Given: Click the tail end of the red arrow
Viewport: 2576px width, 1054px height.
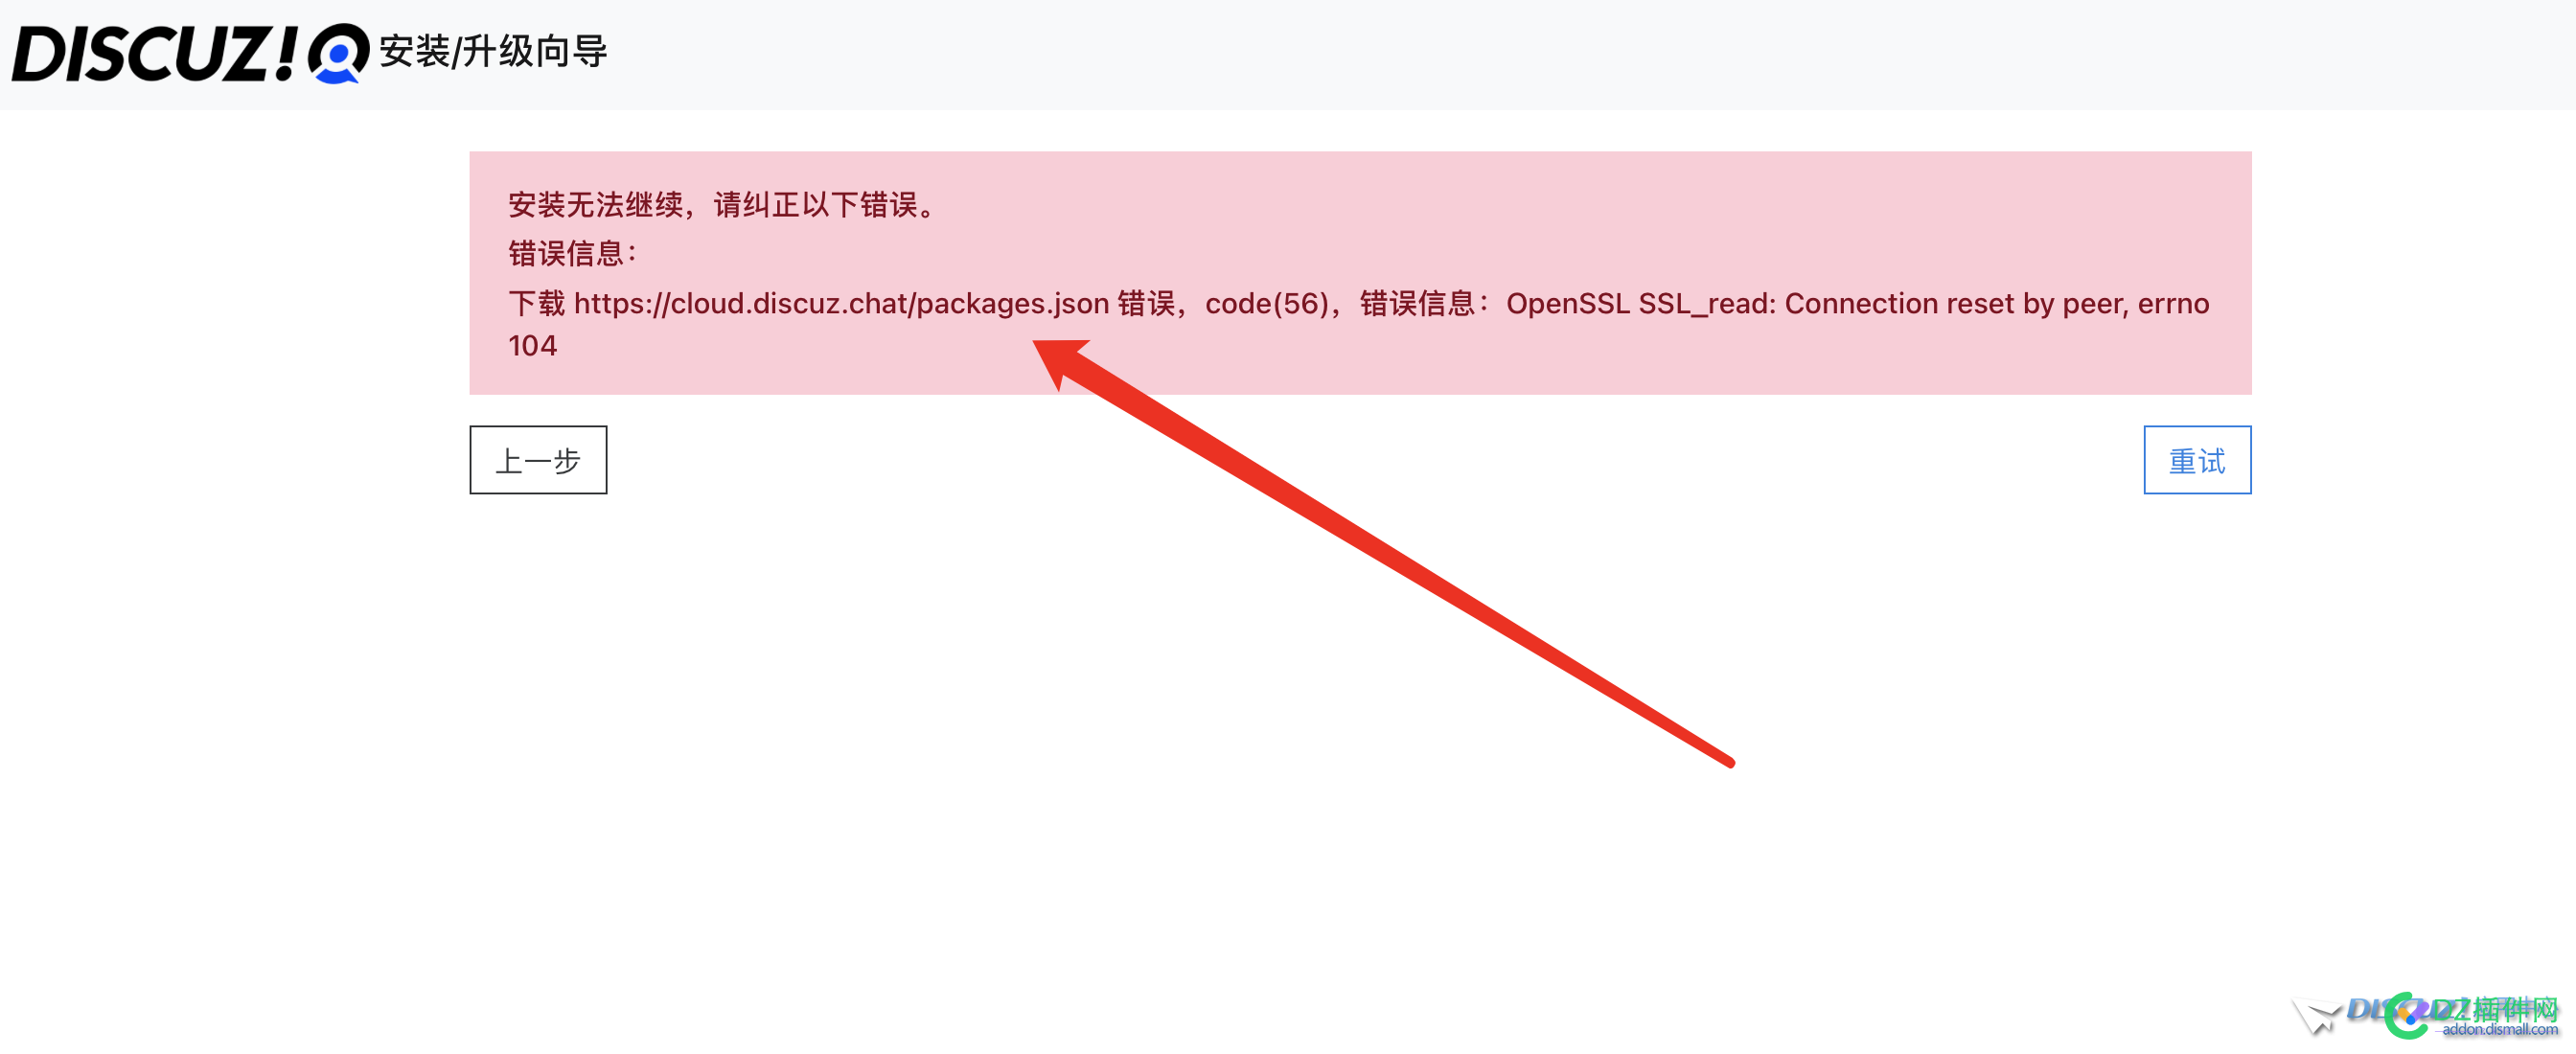Looking at the screenshot, I should pos(1728,762).
